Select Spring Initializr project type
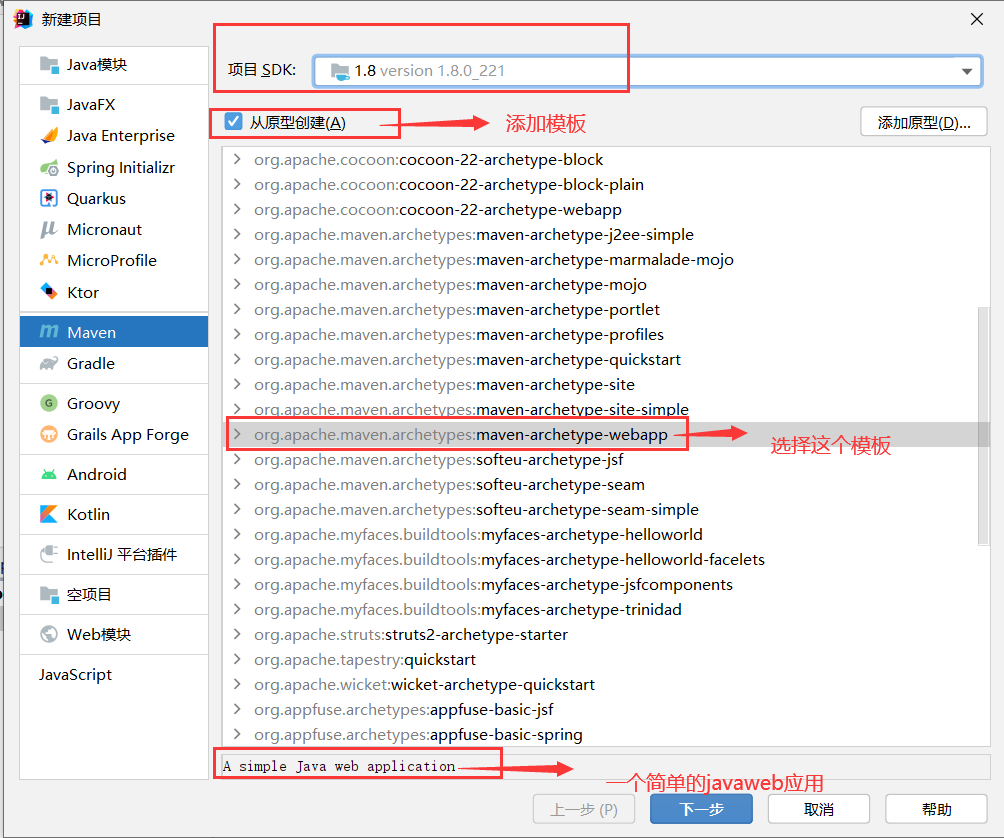This screenshot has width=1004, height=838. pyautogui.click(x=114, y=168)
